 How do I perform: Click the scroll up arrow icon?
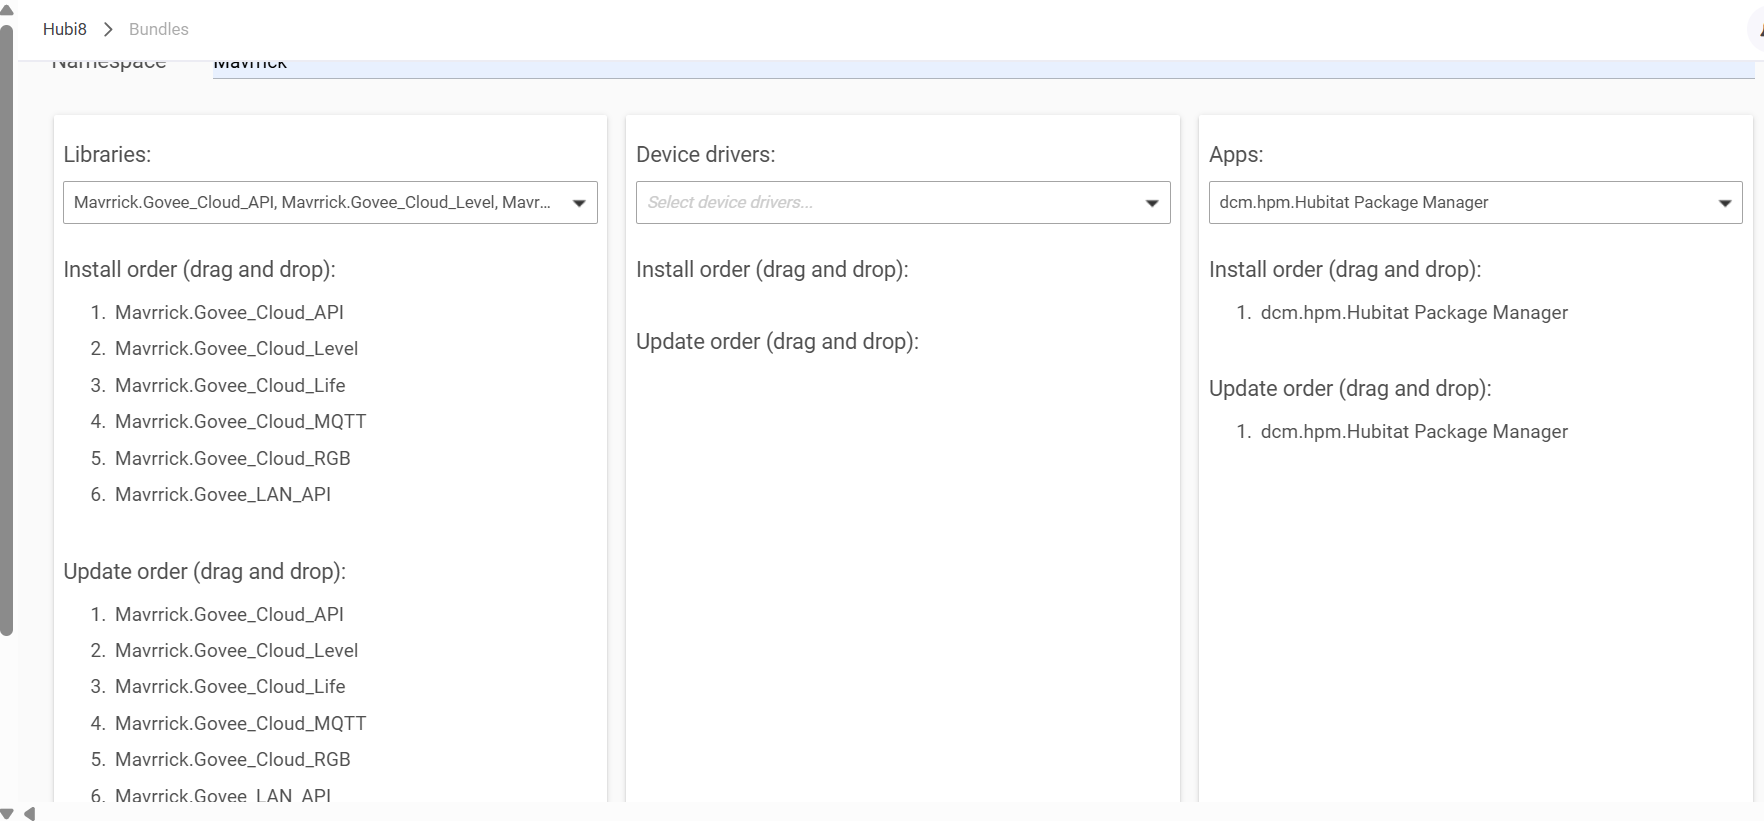point(7,10)
